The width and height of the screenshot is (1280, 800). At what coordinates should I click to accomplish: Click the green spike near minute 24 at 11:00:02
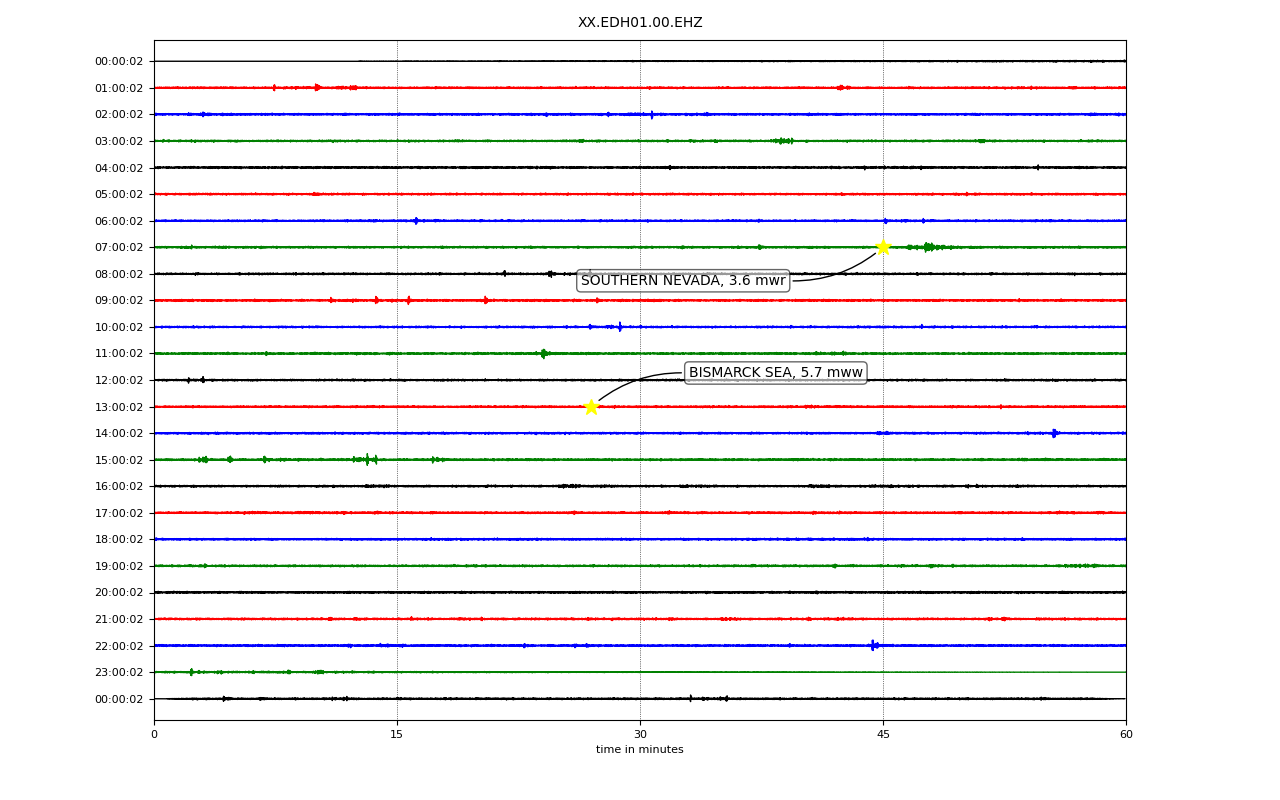tap(543, 353)
